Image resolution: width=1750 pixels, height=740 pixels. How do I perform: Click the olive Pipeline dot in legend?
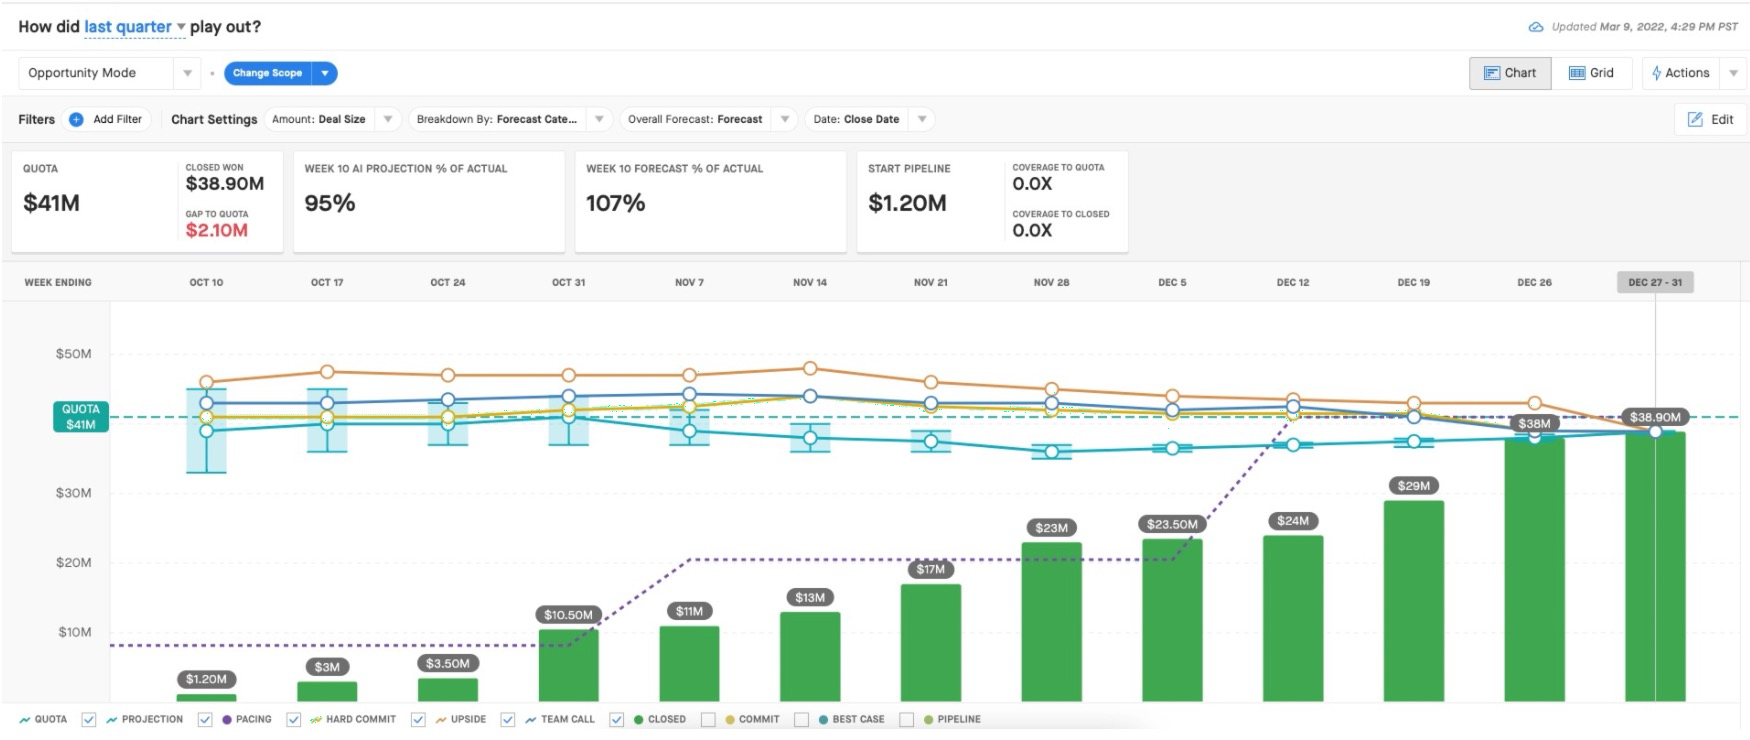tap(929, 719)
